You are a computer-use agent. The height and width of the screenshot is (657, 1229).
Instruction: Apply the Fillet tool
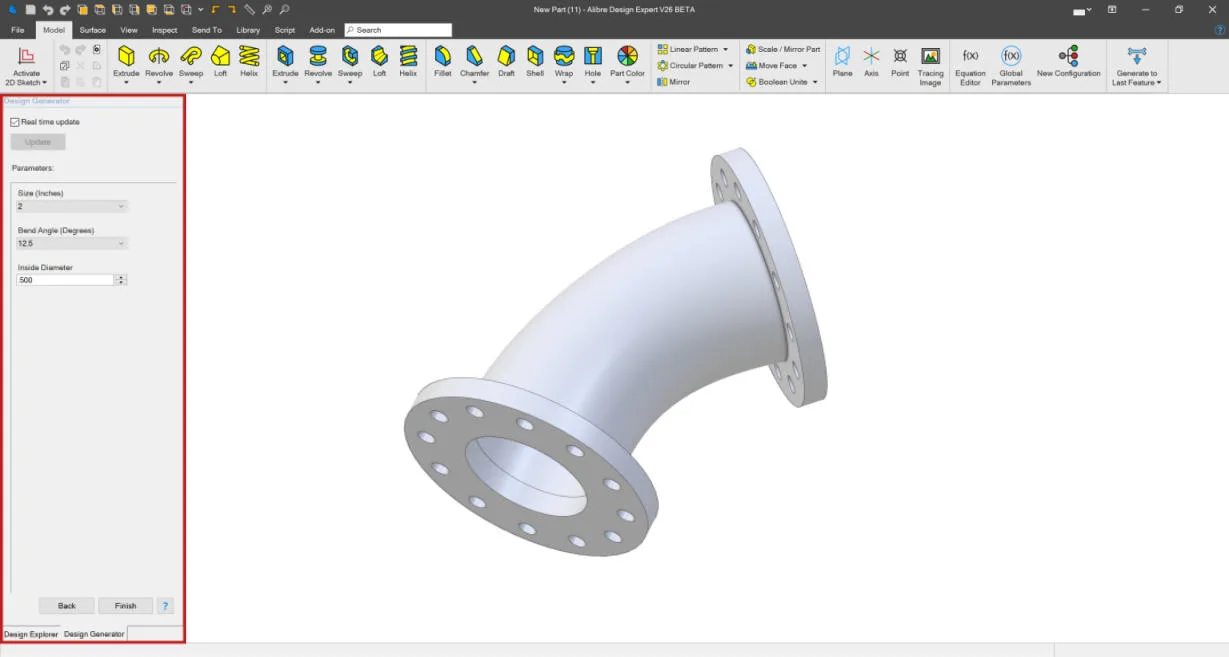point(443,62)
